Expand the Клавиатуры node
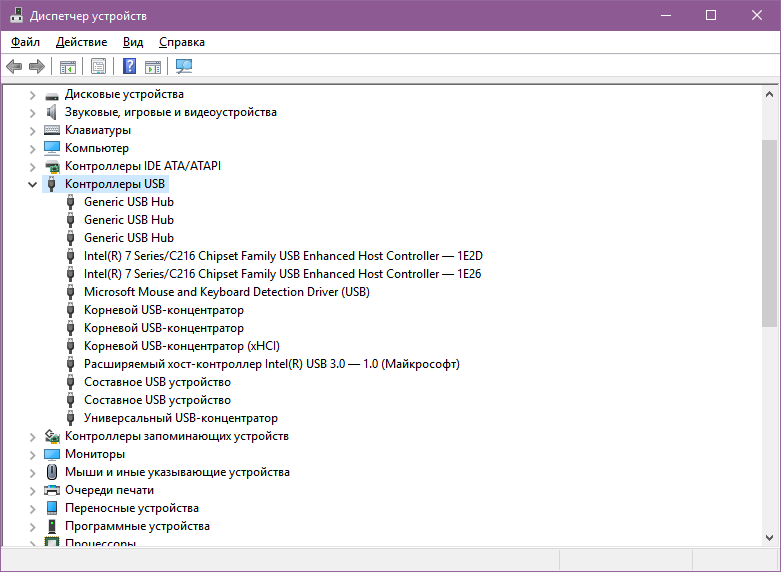Image resolution: width=781 pixels, height=572 pixels. click(x=32, y=131)
